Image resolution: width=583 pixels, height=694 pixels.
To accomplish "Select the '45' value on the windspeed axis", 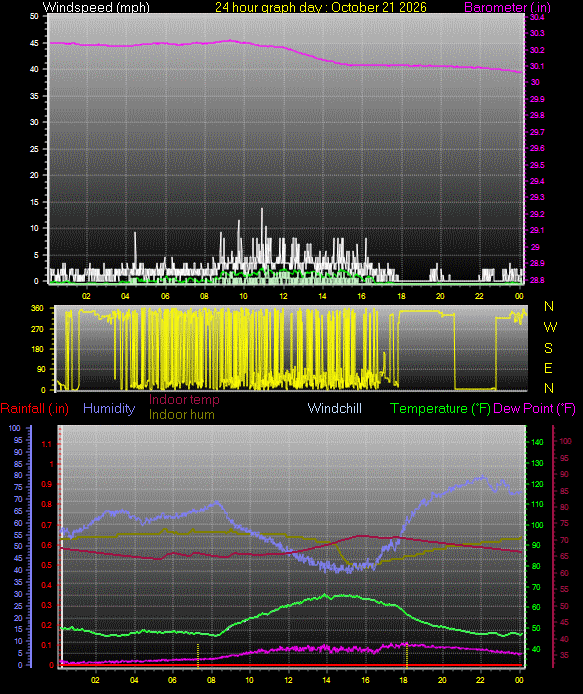I will click(x=34, y=43).
